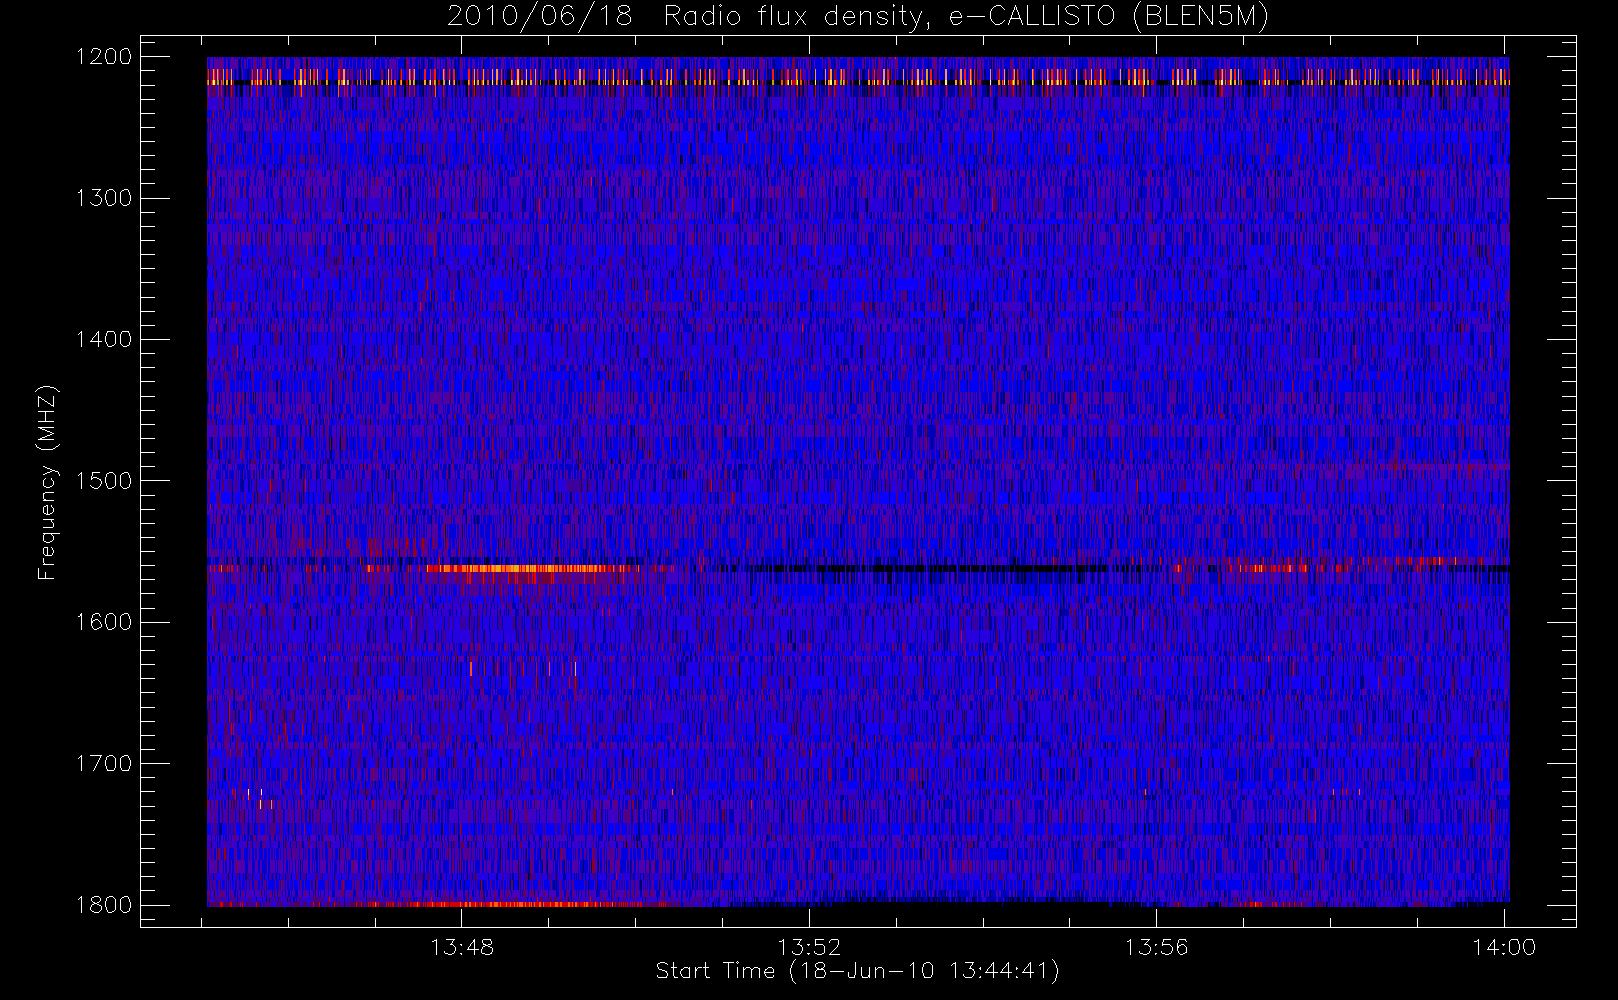Click the x-axis label 'Start Time (18-Jun-10 13:44:41)'

[x=858, y=971]
